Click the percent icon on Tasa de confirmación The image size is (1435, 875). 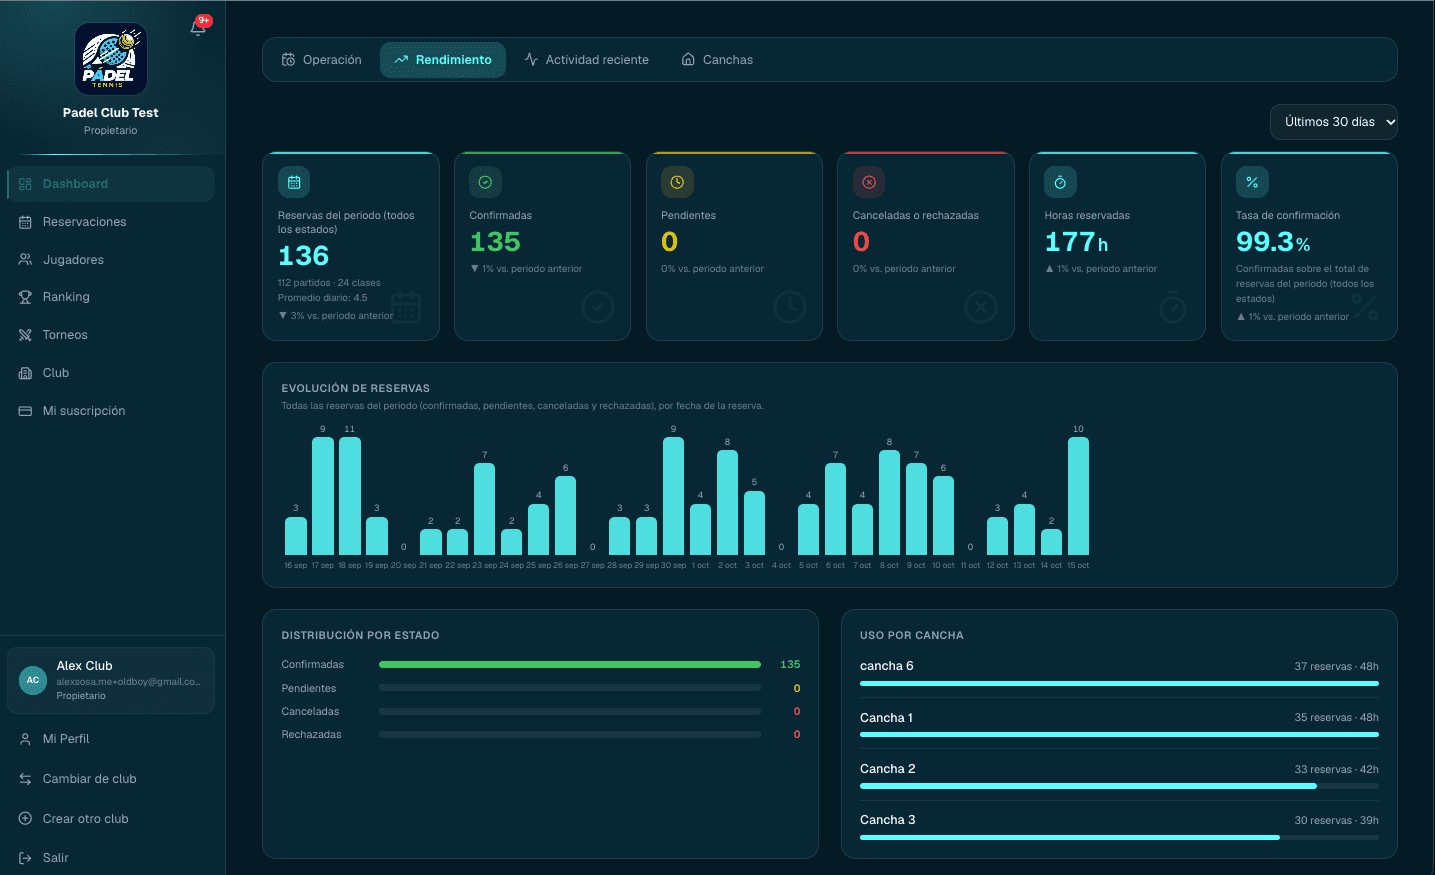(x=1252, y=182)
